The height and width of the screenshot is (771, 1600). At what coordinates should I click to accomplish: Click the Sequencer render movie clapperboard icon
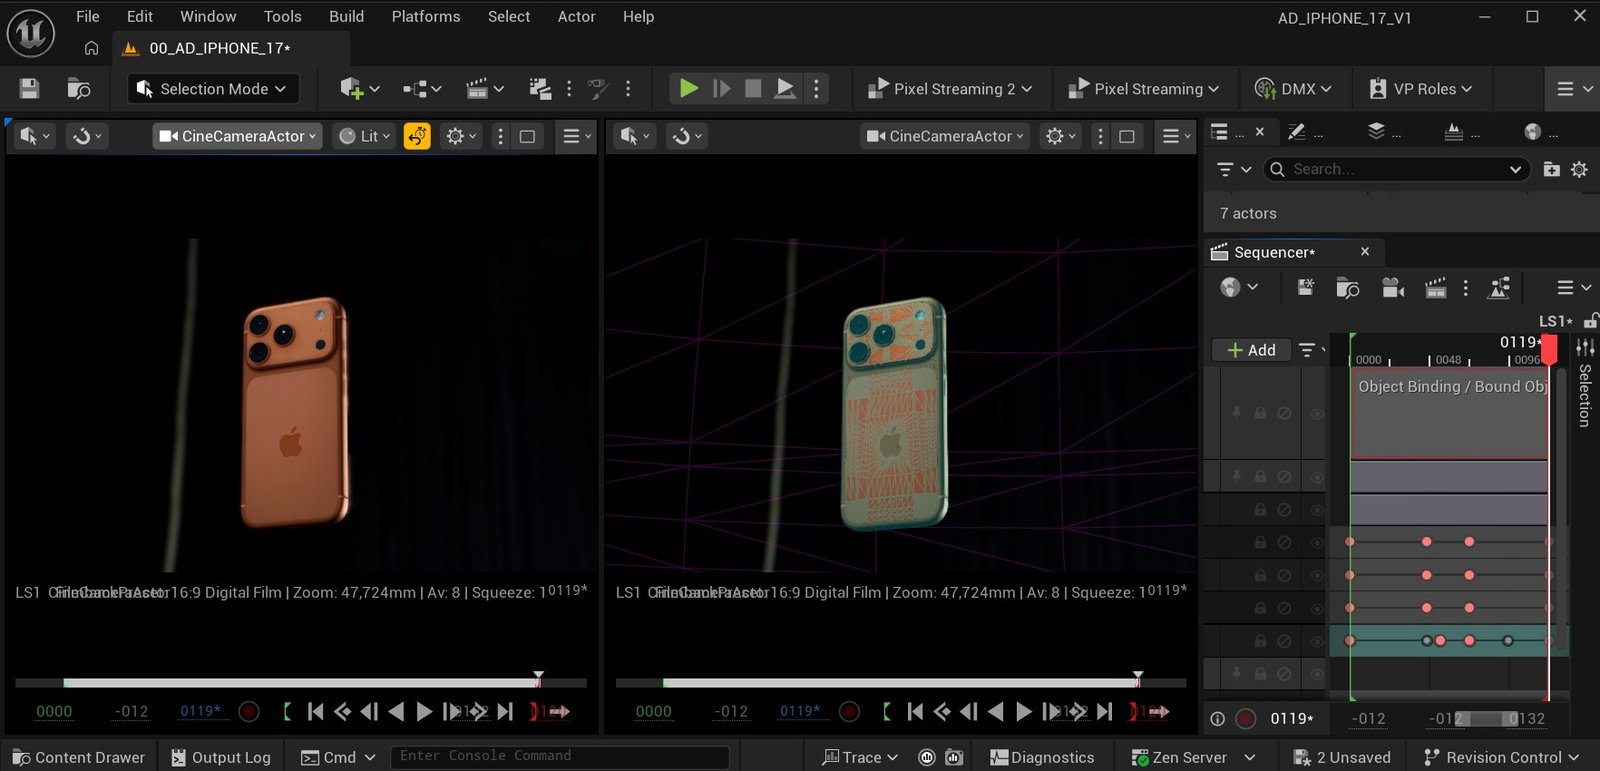point(1435,288)
